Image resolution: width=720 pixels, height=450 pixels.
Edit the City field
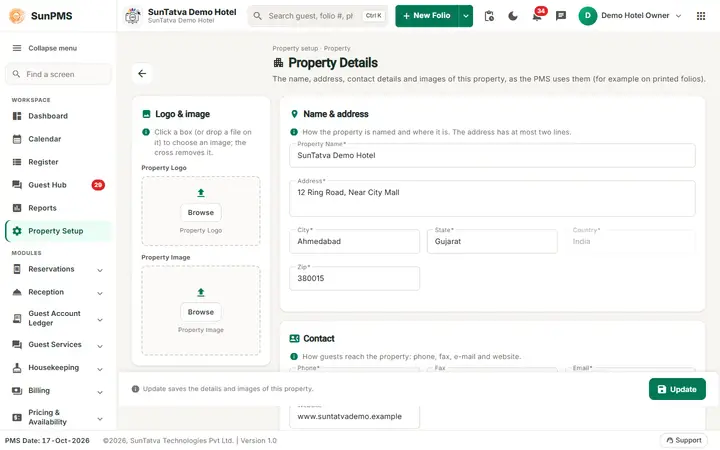tap(354, 242)
